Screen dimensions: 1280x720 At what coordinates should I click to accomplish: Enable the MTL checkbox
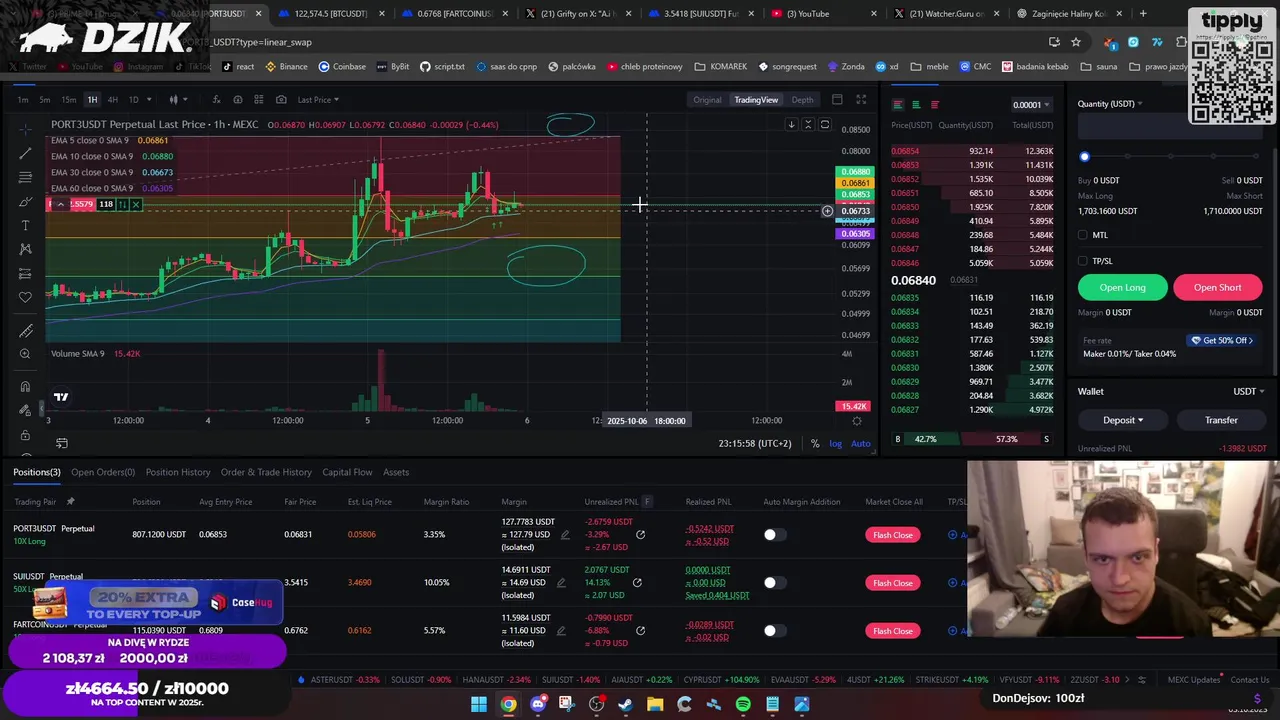point(1083,235)
